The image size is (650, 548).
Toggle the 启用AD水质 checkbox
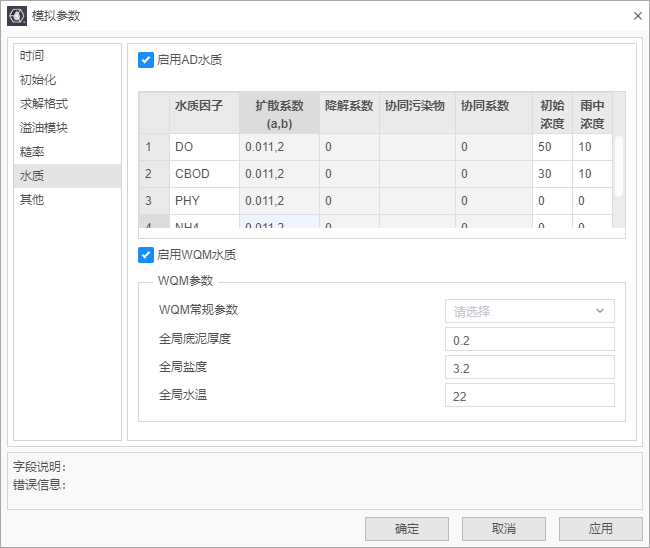click(146, 60)
